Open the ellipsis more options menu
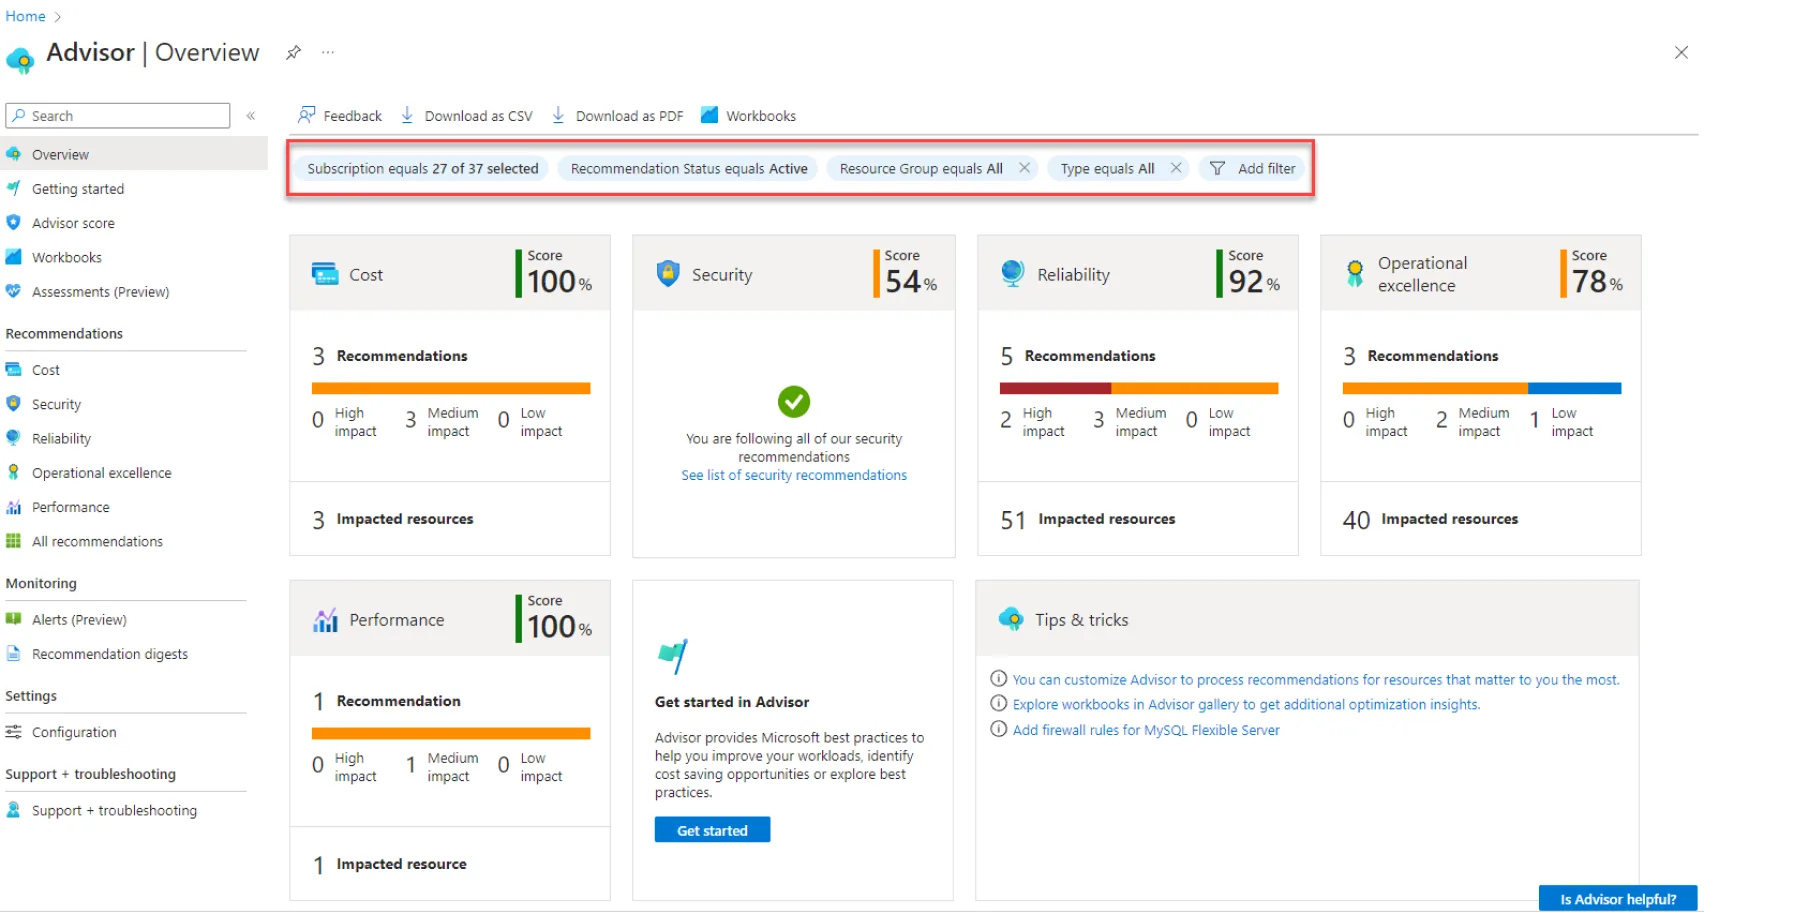The width and height of the screenshot is (1812, 912). click(x=328, y=52)
